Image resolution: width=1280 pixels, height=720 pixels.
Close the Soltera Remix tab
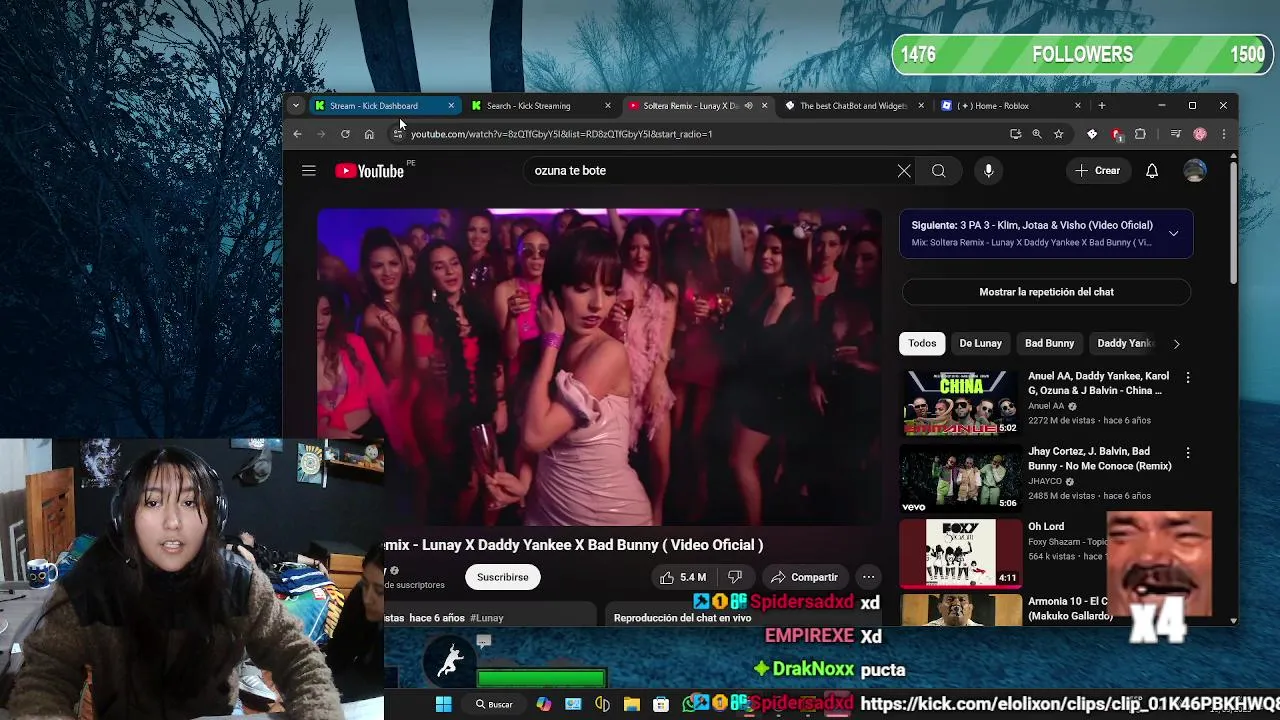[765, 106]
